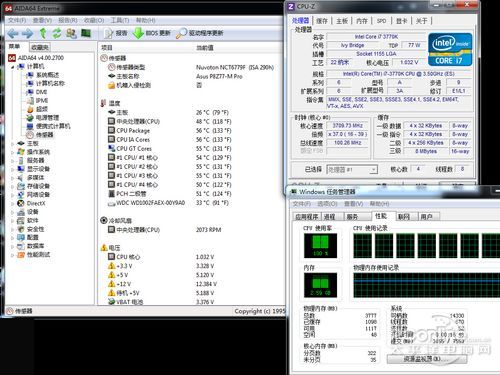
Task: Click the CPU 使用率 gauge in Task Manager
Action: (320, 246)
